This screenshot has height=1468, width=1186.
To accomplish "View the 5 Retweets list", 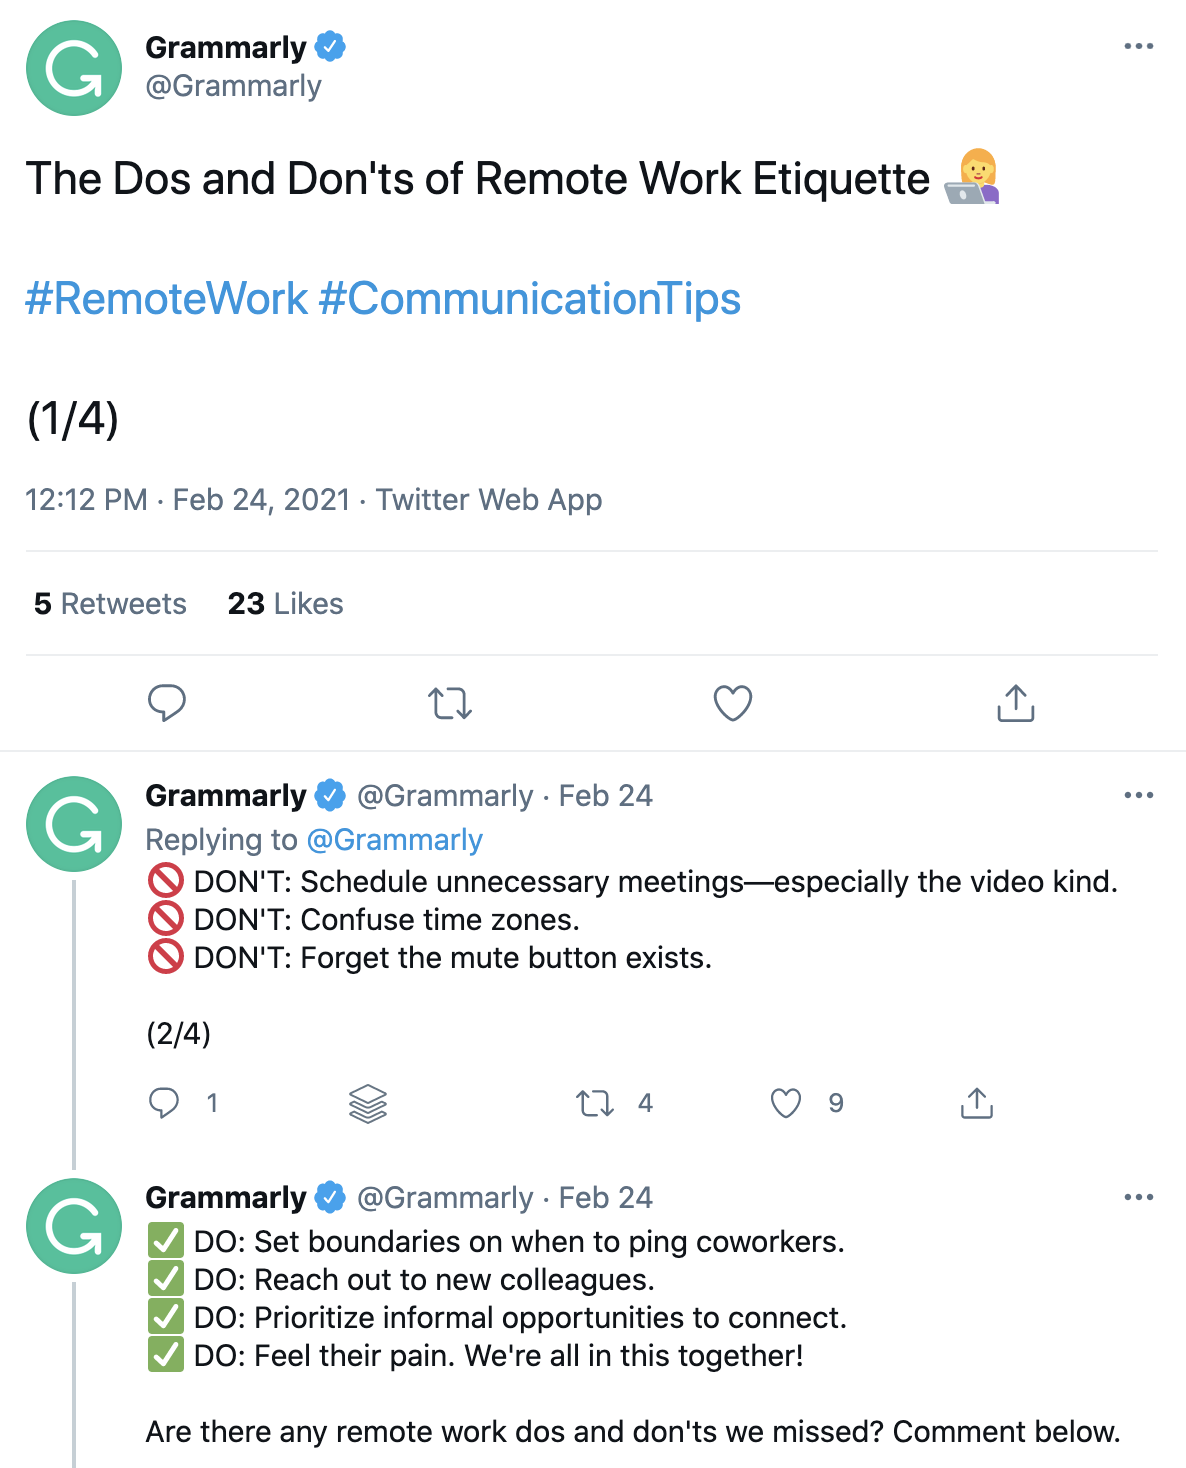I will [110, 604].
